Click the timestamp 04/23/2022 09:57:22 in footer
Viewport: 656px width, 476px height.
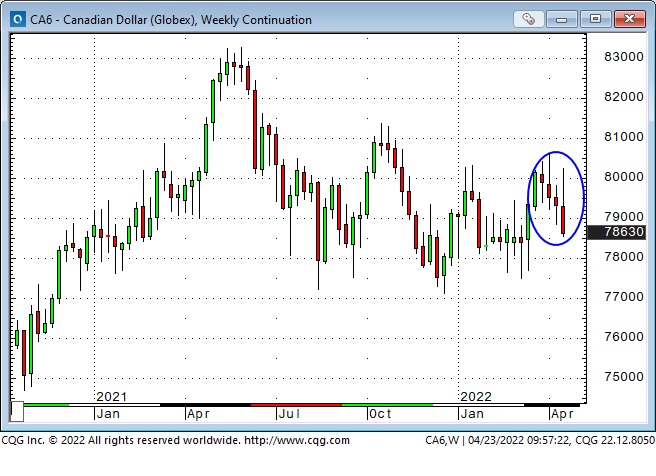(x=519, y=440)
